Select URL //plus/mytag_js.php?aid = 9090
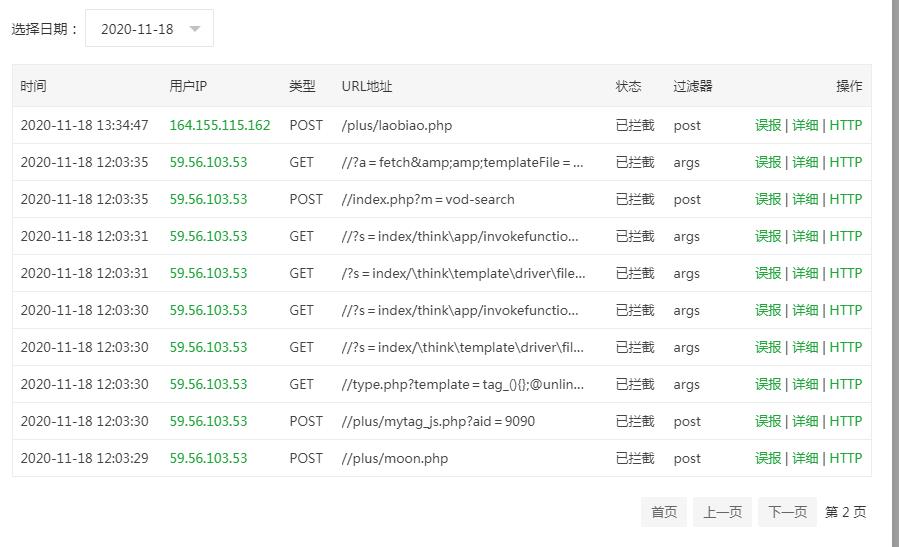899x547 pixels. pyautogui.click(x=438, y=421)
